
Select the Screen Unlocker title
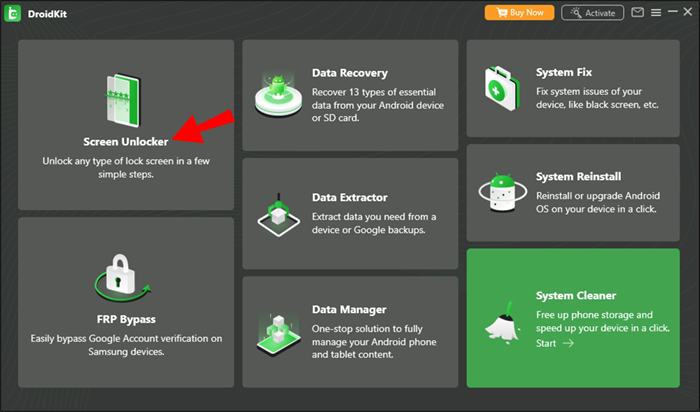(125, 141)
